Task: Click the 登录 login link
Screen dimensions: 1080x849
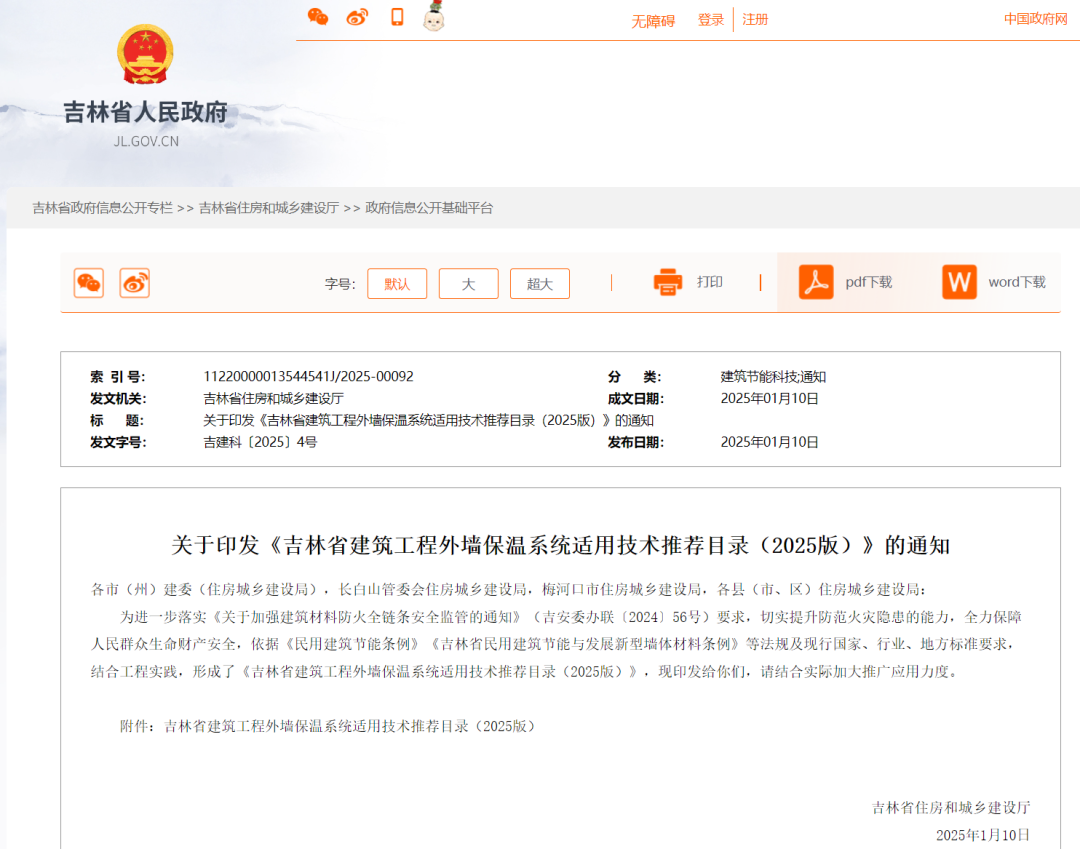Action: pos(711,20)
